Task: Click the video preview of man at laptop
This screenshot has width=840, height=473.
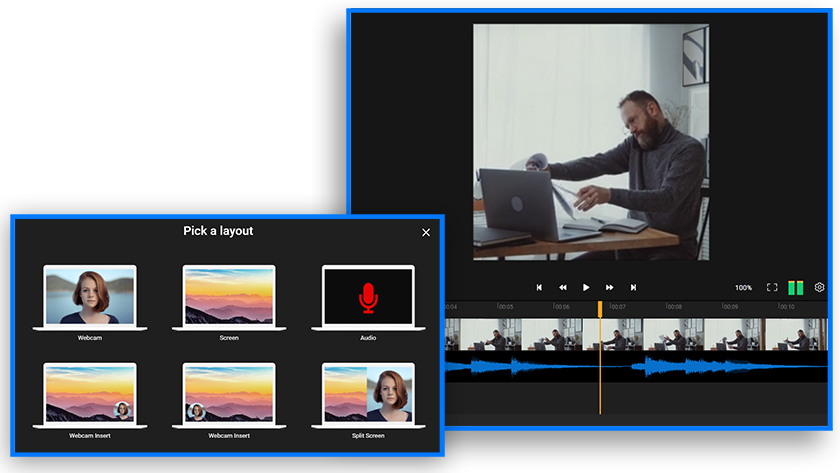Action: coord(591,142)
